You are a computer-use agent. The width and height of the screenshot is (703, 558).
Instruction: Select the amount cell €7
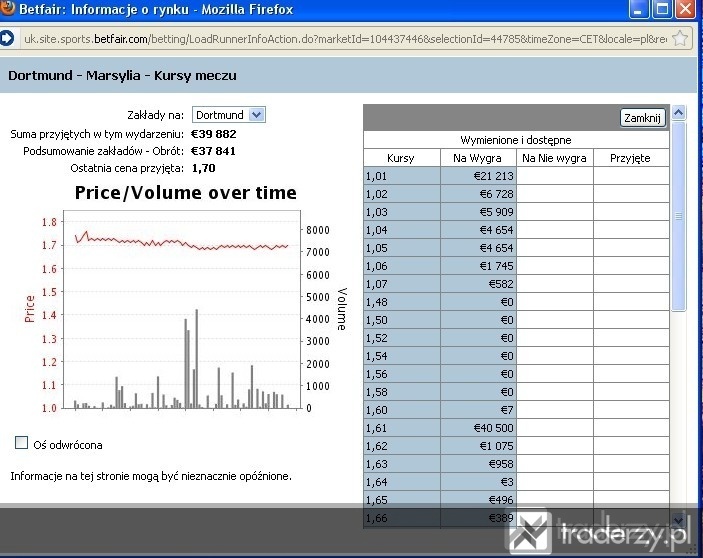click(x=478, y=410)
